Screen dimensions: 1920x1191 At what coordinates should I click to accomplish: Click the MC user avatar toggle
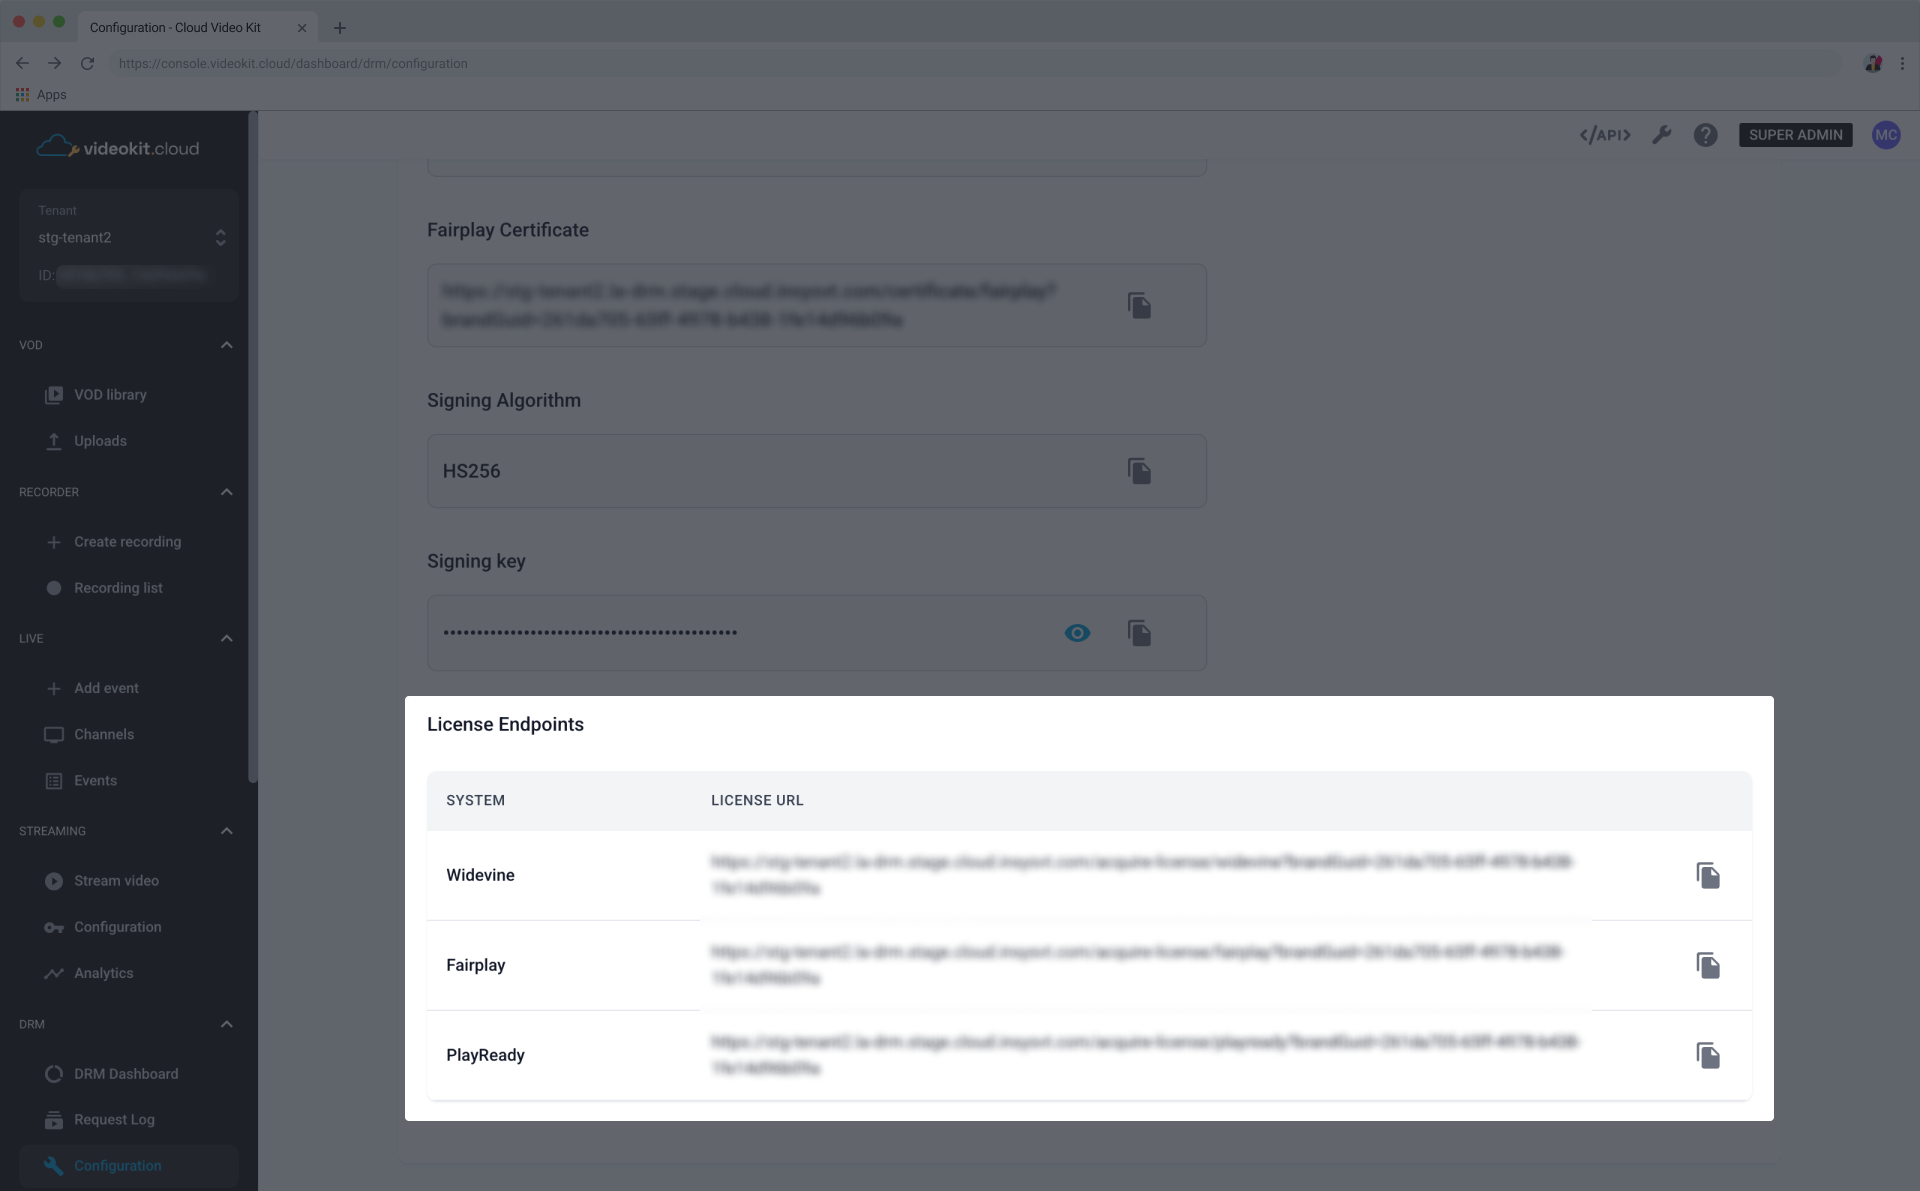click(x=1887, y=135)
